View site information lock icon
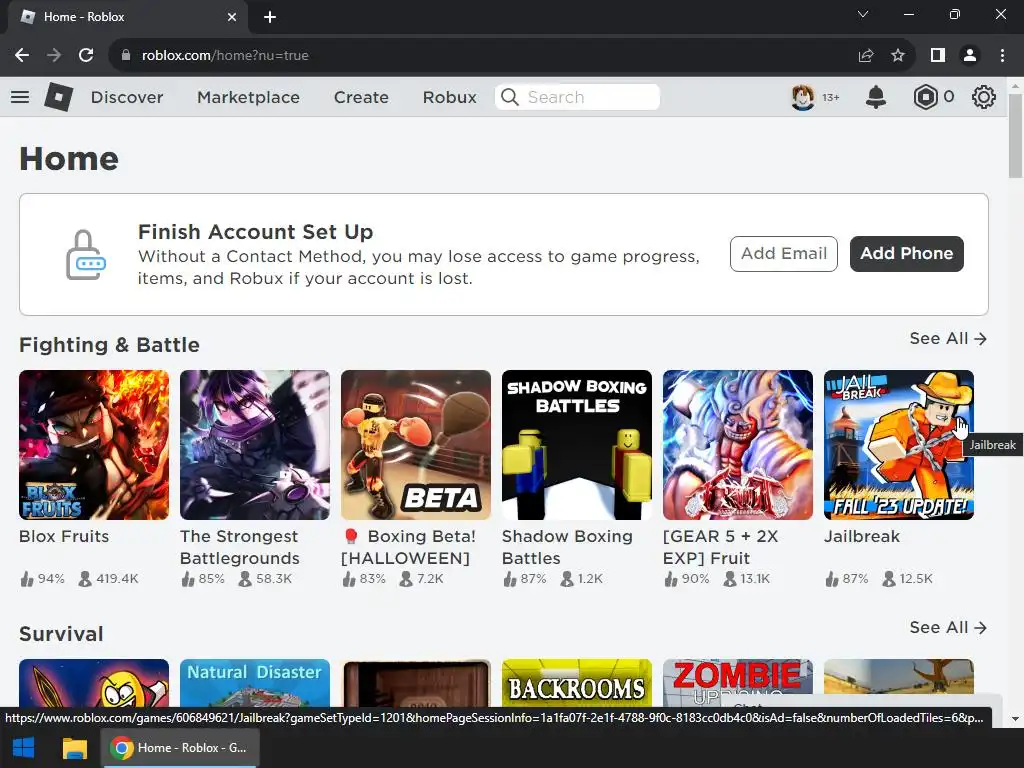This screenshot has width=1024, height=768. pyautogui.click(x=126, y=56)
